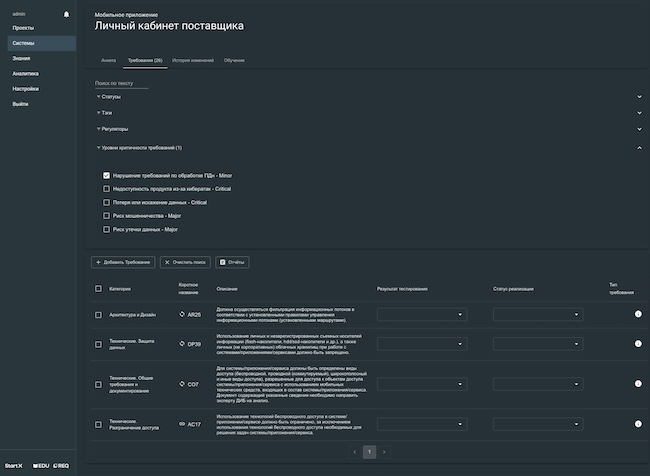The width and height of the screenshot is (650, 476).
Task: Open 'Аналитика' in the sidebar menu
Action: (26, 74)
